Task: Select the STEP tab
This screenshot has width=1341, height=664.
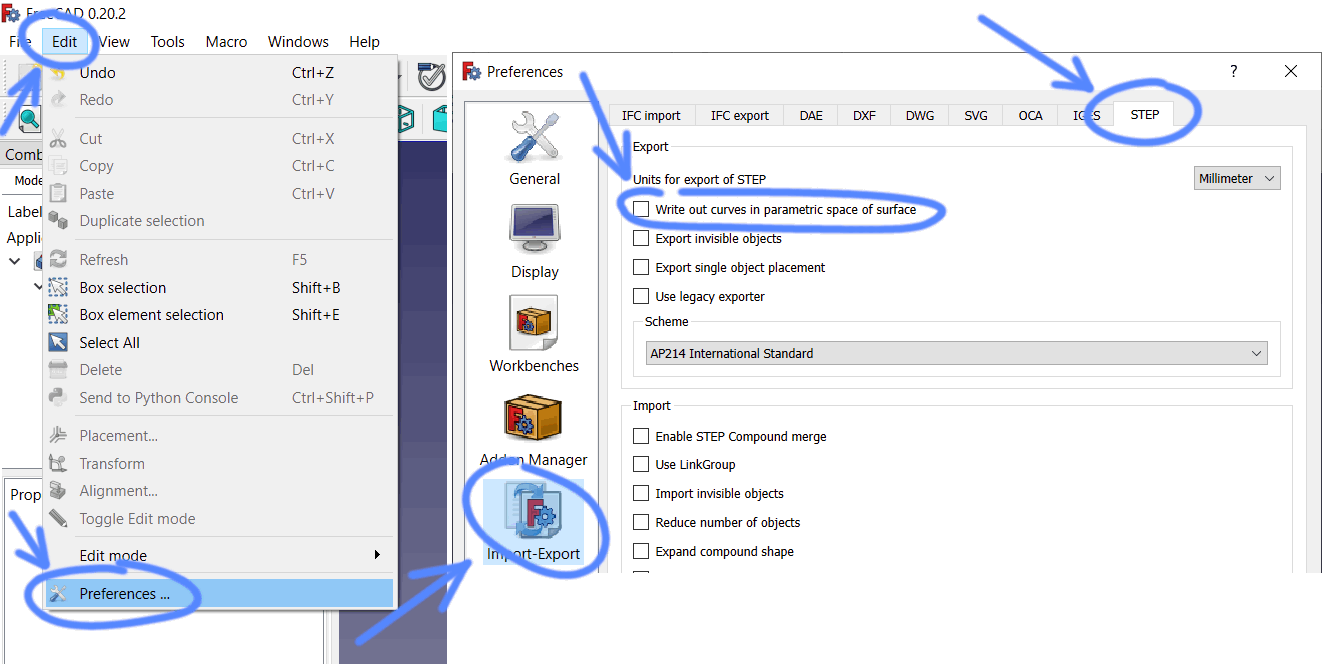Action: (1145, 114)
